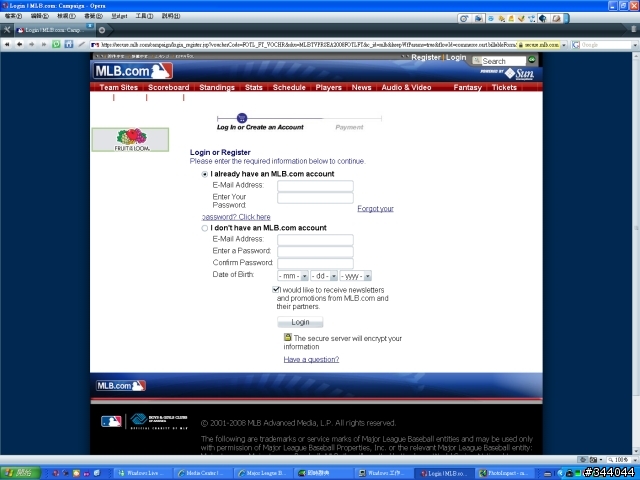This screenshot has height=480, width=640.
Task: Click the MLB.com Search box
Action: [x=504, y=61]
